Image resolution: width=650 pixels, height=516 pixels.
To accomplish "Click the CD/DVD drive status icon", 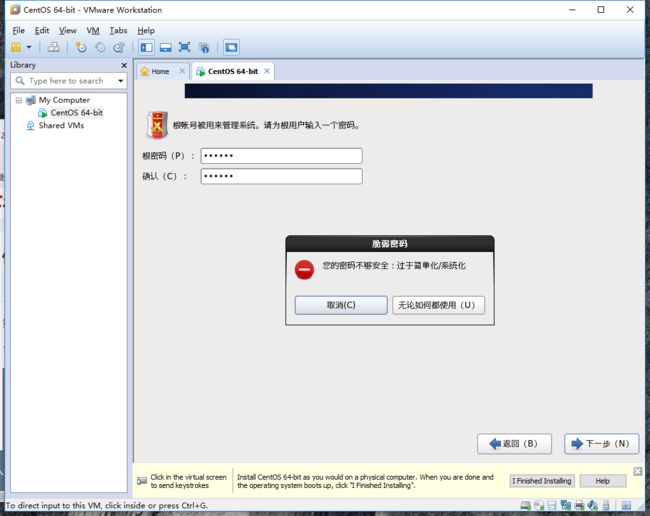I will click(x=539, y=505).
